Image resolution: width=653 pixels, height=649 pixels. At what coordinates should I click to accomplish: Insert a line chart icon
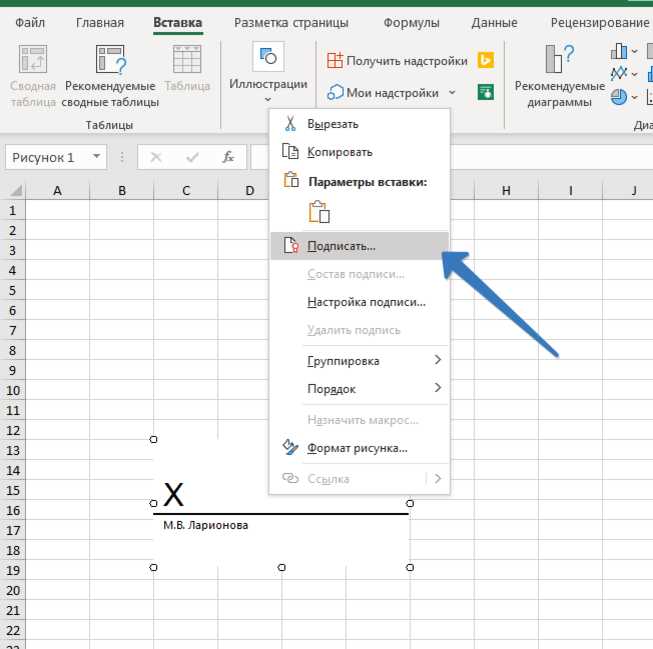pyautogui.click(x=619, y=74)
